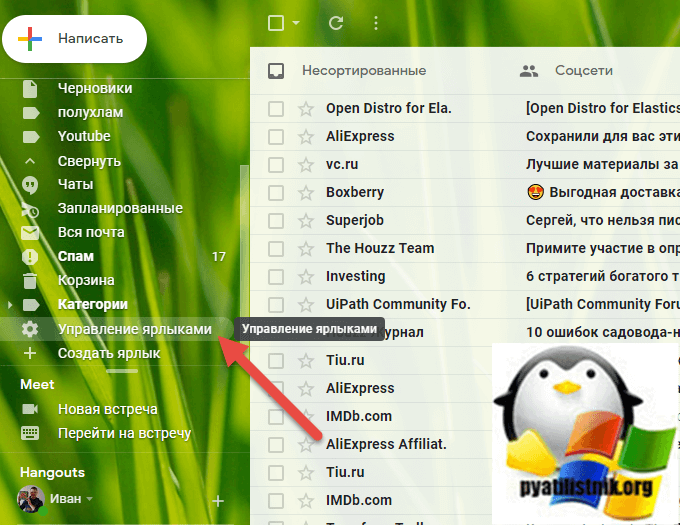Star The Houzz Team email
The width and height of the screenshot is (680, 525).
click(x=306, y=248)
